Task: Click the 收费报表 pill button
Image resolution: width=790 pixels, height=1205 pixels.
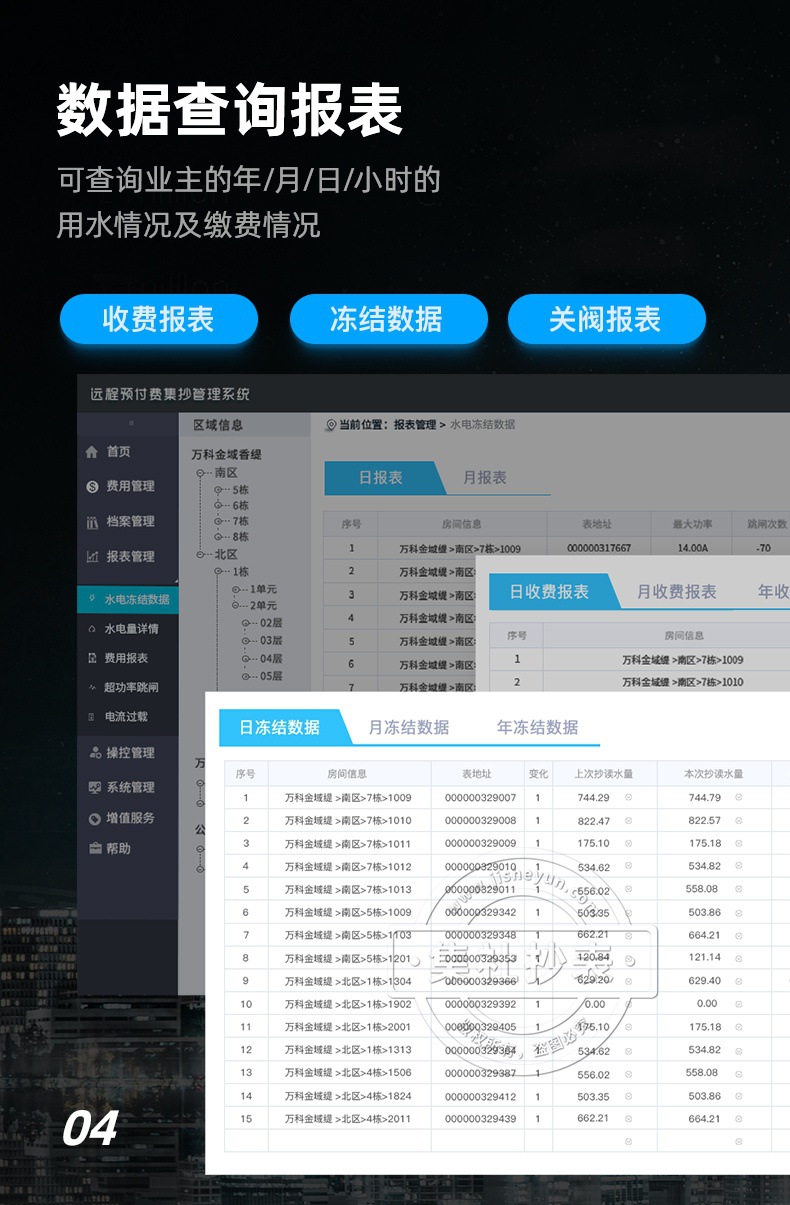Action: pos(159,320)
